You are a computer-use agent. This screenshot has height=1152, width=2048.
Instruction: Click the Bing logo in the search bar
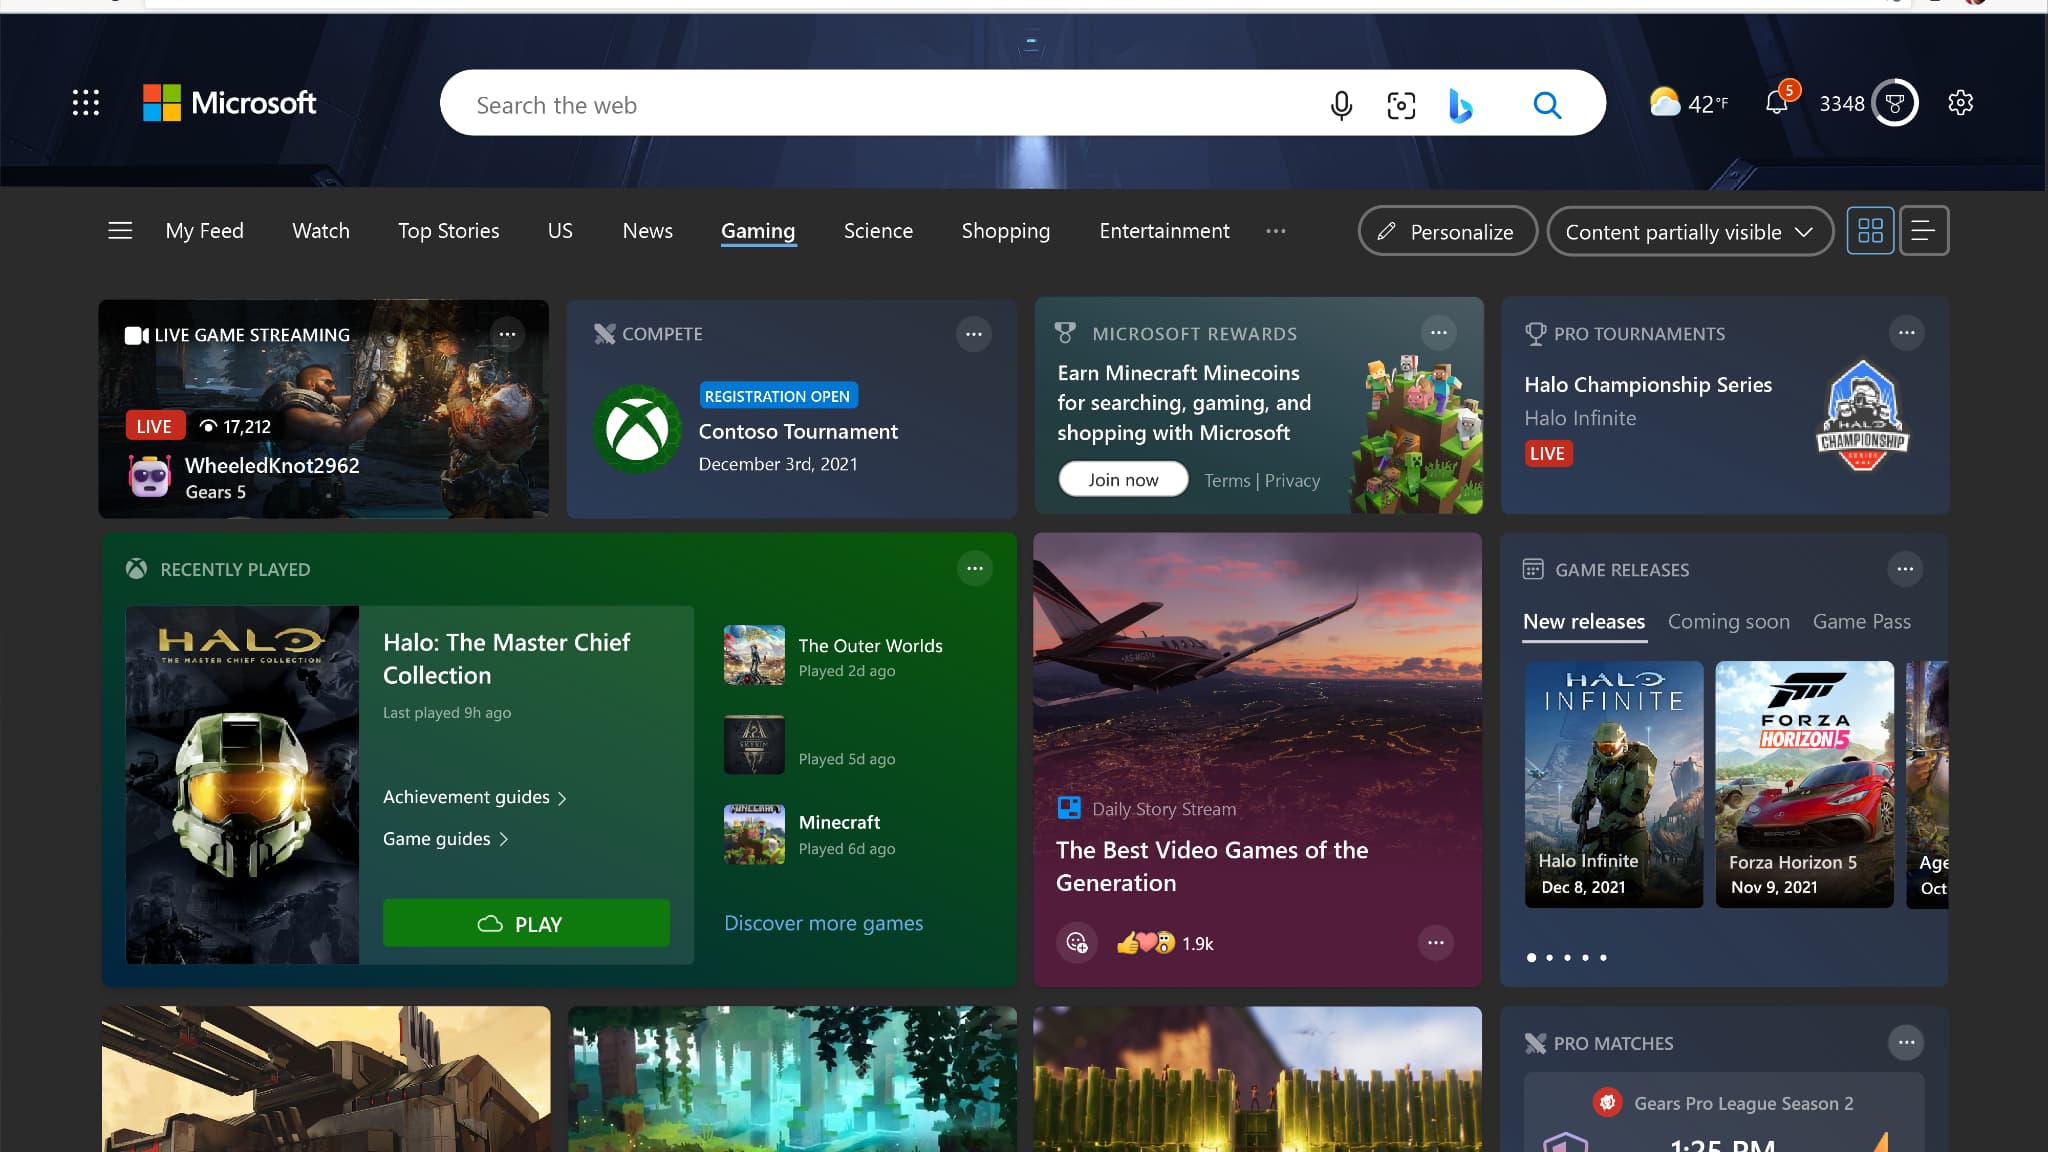point(1461,104)
